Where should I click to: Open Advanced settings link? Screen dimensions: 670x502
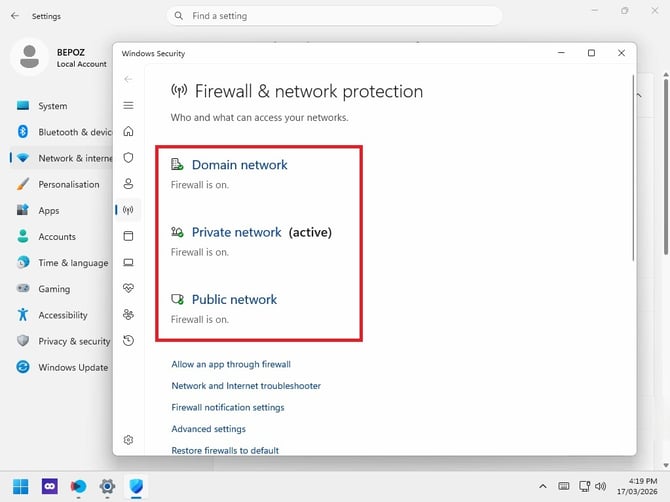209,429
